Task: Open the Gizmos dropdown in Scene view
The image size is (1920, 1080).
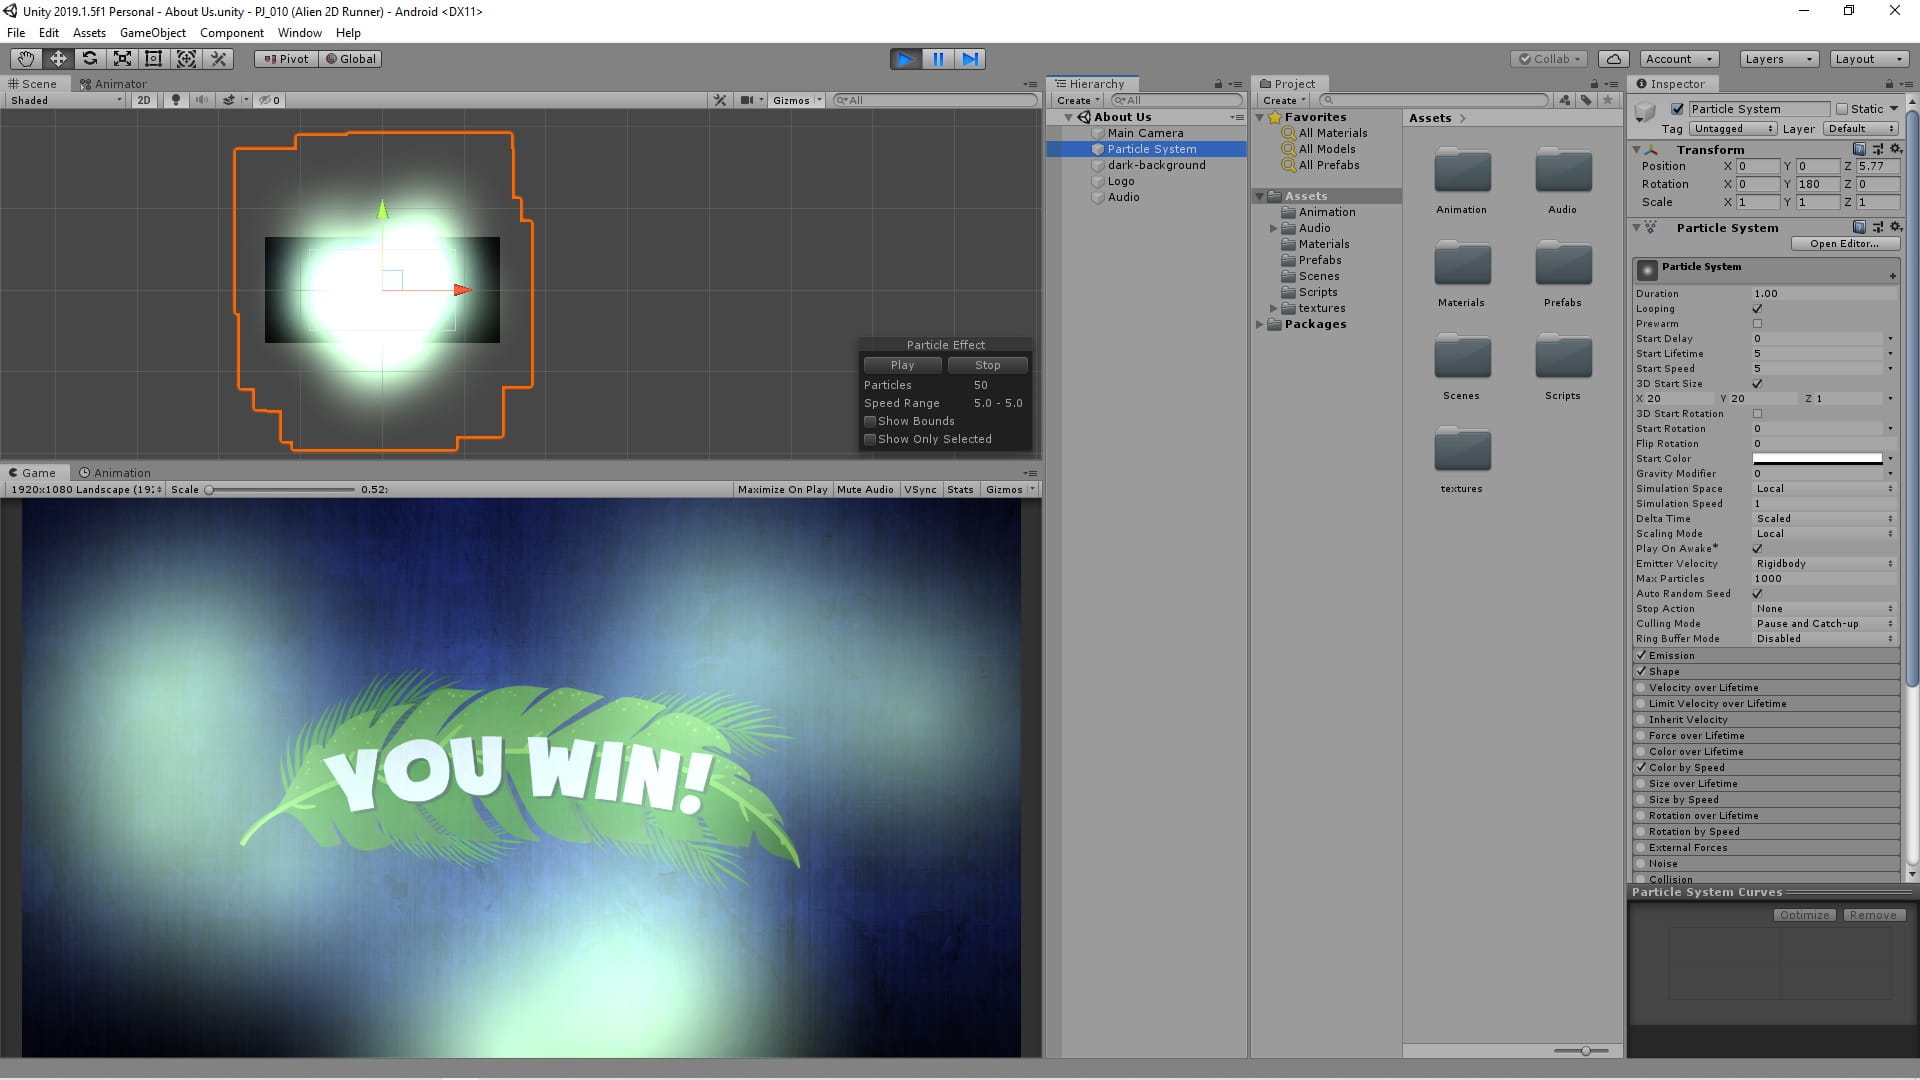Action: point(797,100)
